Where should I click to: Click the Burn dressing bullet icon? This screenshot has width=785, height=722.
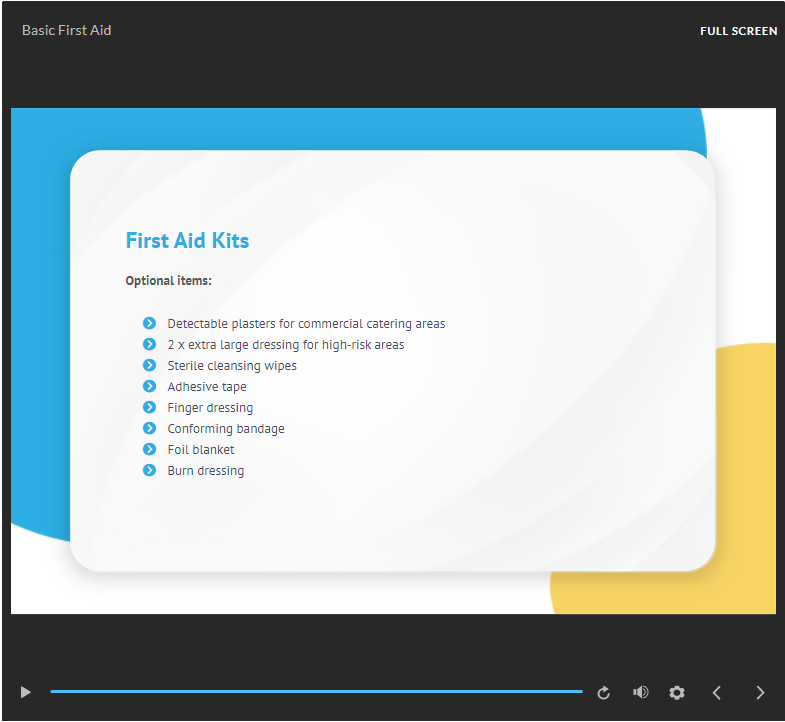click(x=150, y=470)
